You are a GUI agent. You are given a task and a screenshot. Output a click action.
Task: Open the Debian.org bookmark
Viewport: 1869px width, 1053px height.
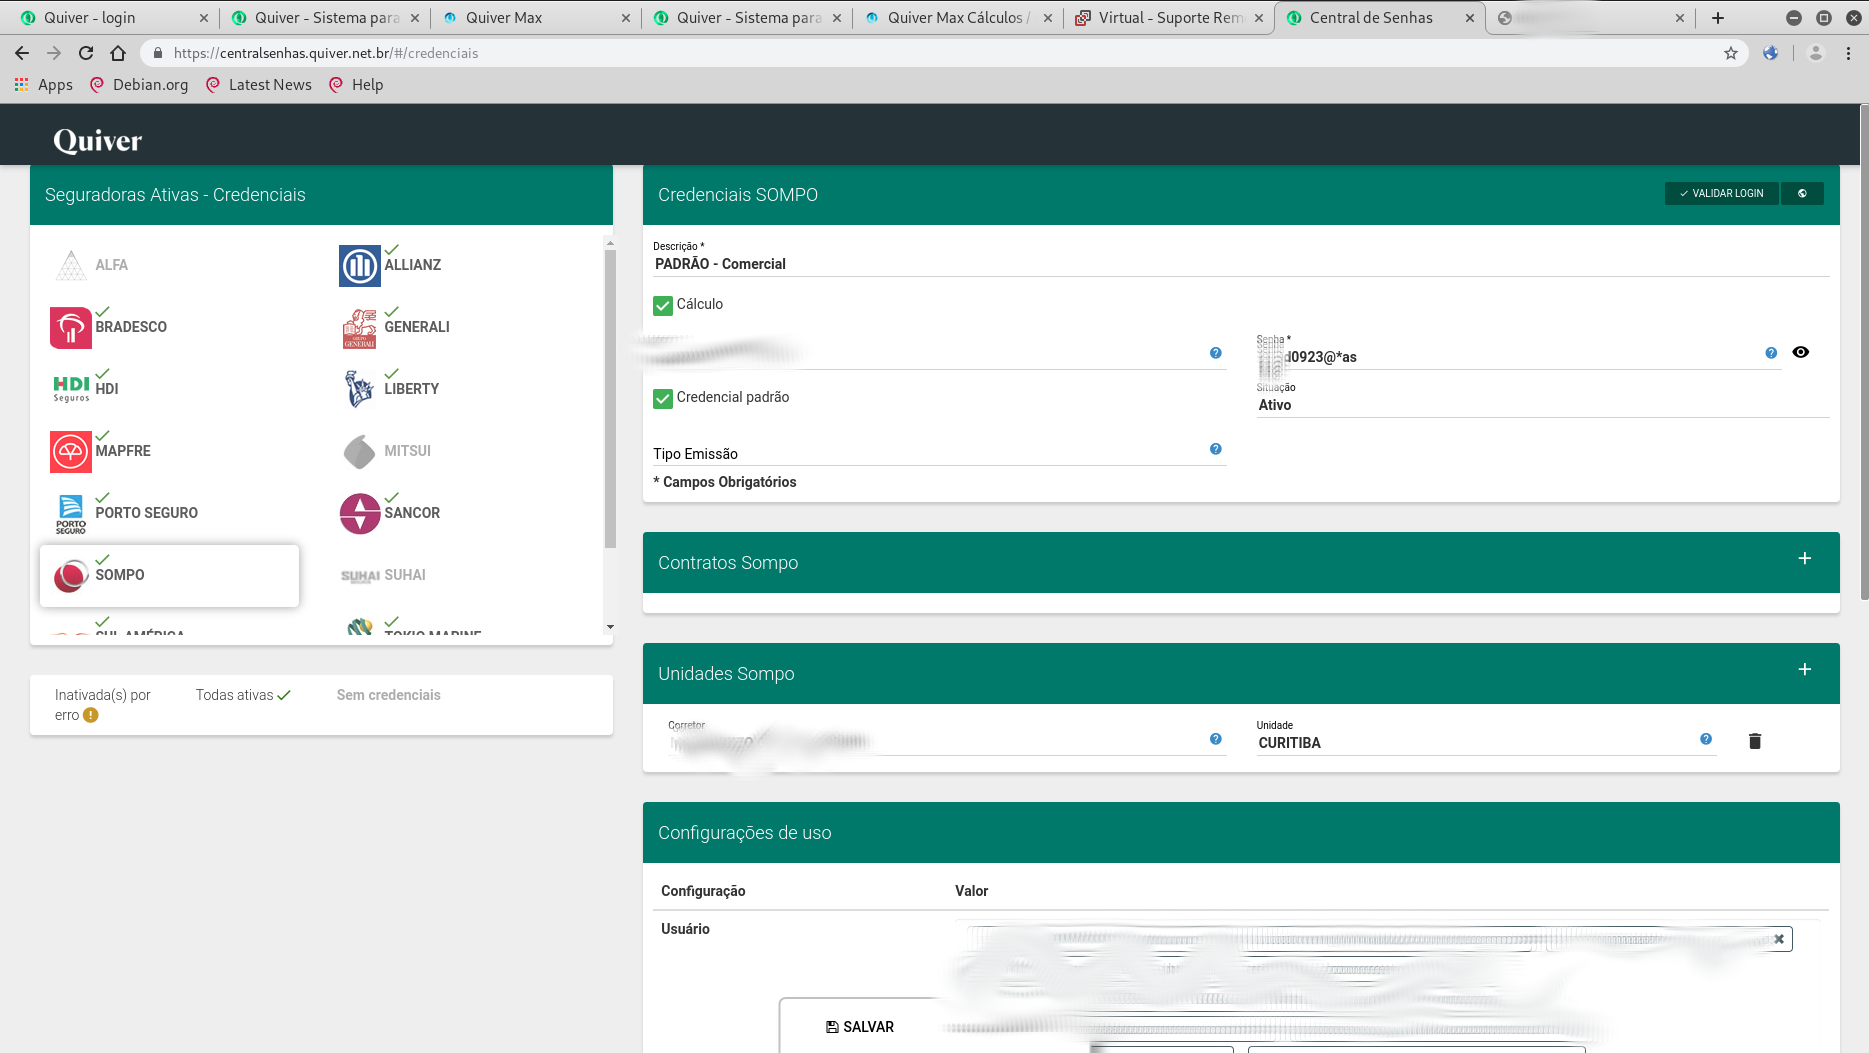139,85
